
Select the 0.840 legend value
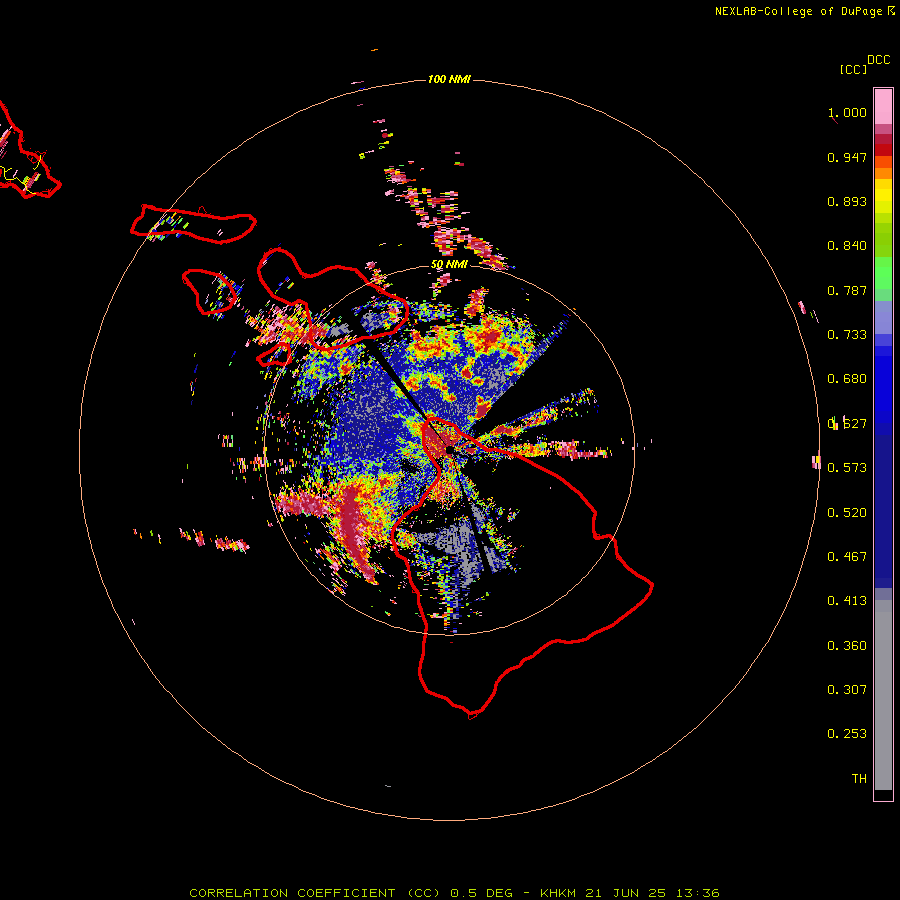coord(847,246)
